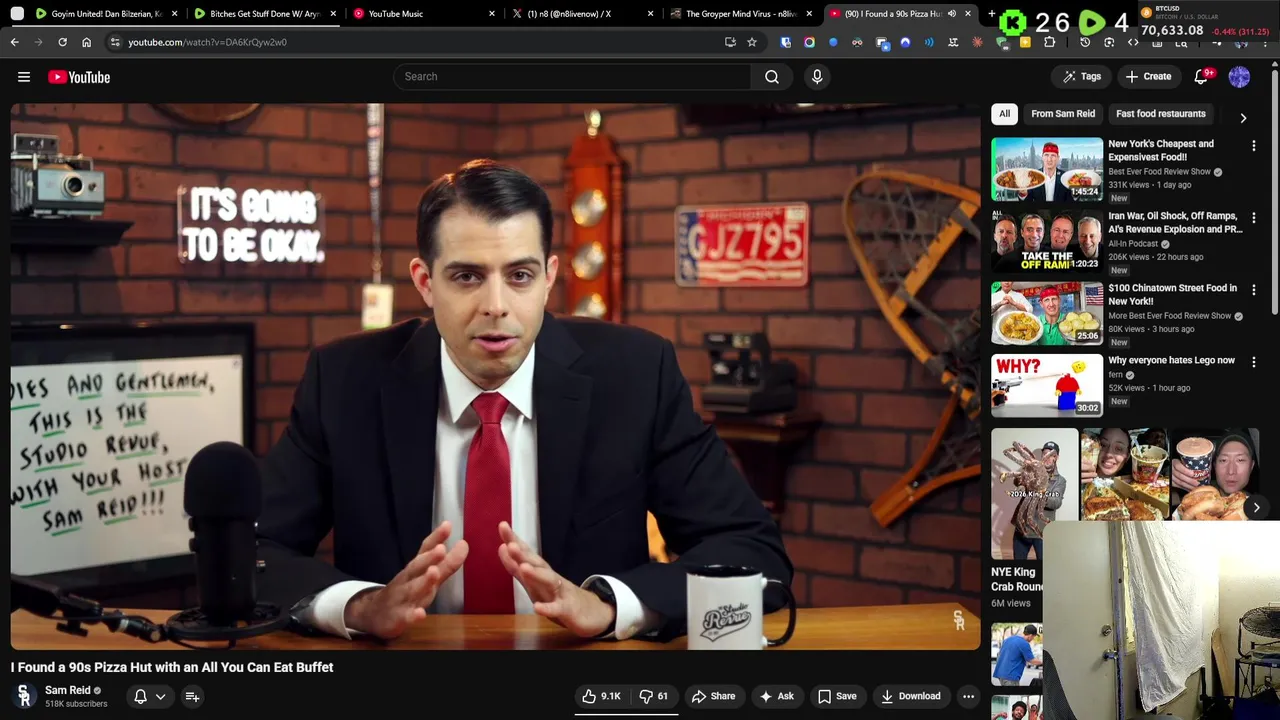Save the video to a playlist
1280x720 pixels.
point(837,696)
